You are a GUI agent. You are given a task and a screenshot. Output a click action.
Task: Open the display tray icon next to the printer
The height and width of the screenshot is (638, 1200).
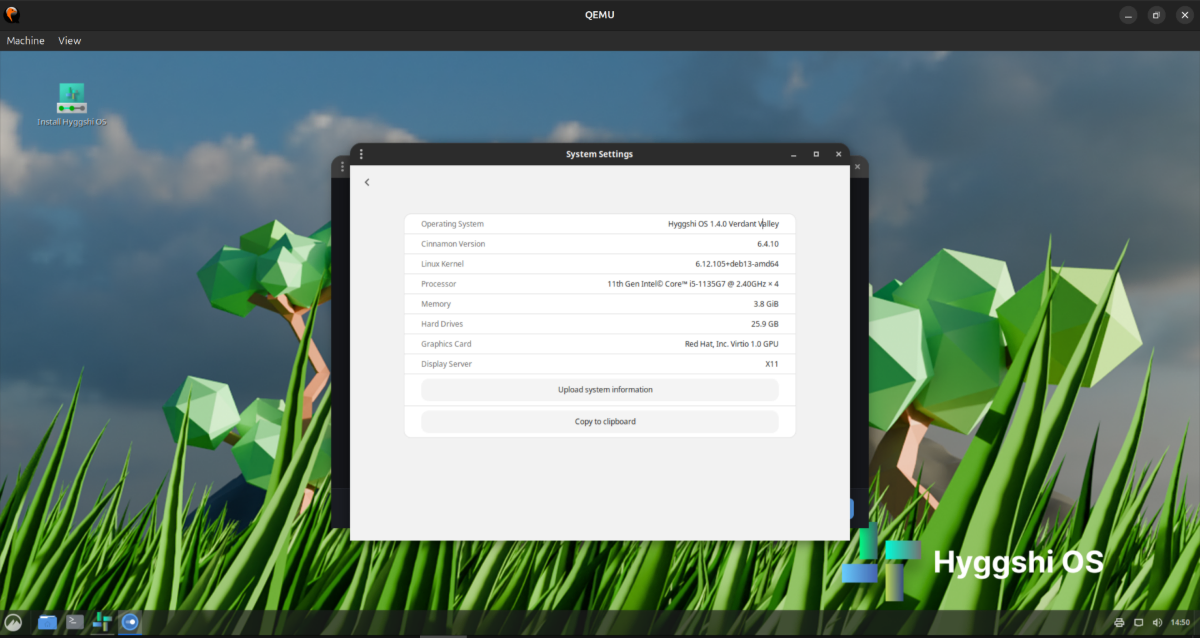pyautogui.click(x=1138, y=623)
